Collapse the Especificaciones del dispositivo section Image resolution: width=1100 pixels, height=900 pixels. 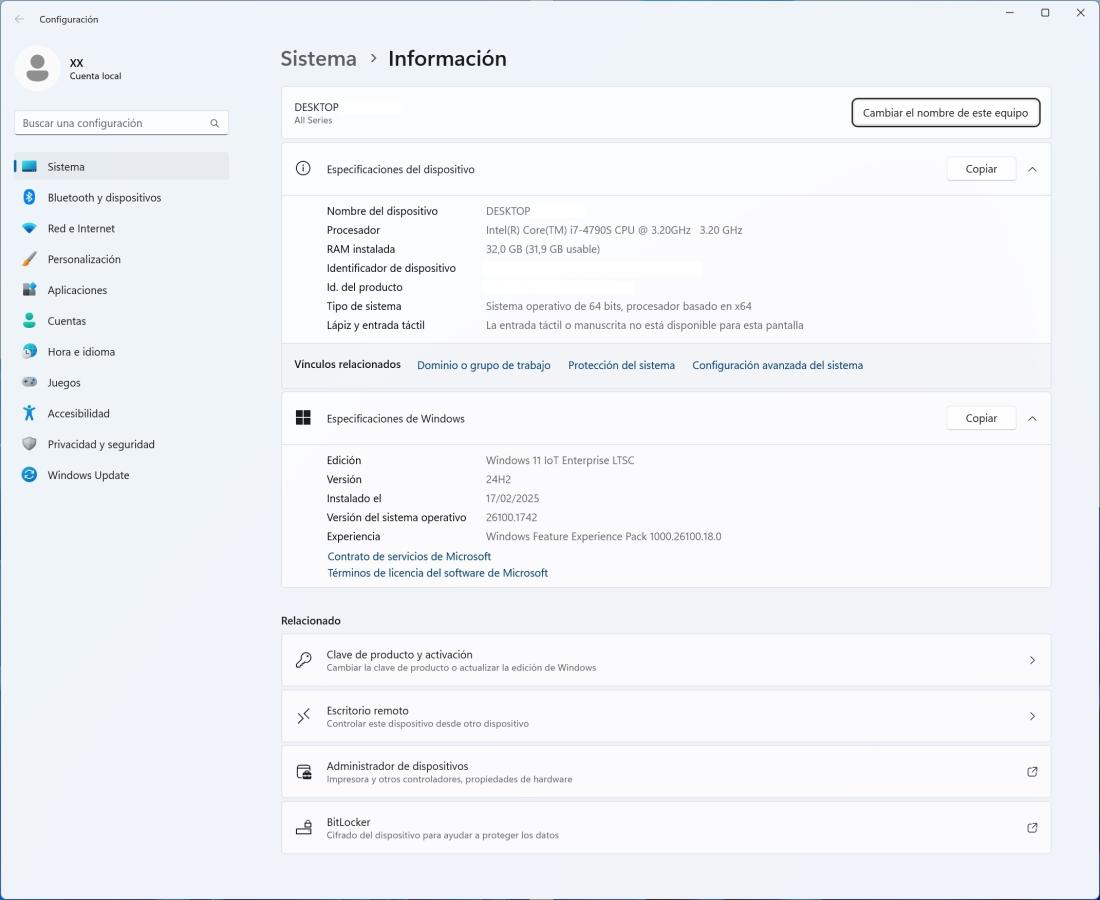click(1032, 169)
